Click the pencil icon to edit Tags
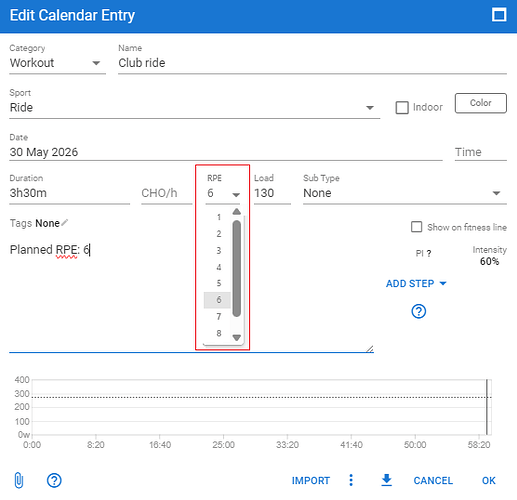 tap(65, 222)
